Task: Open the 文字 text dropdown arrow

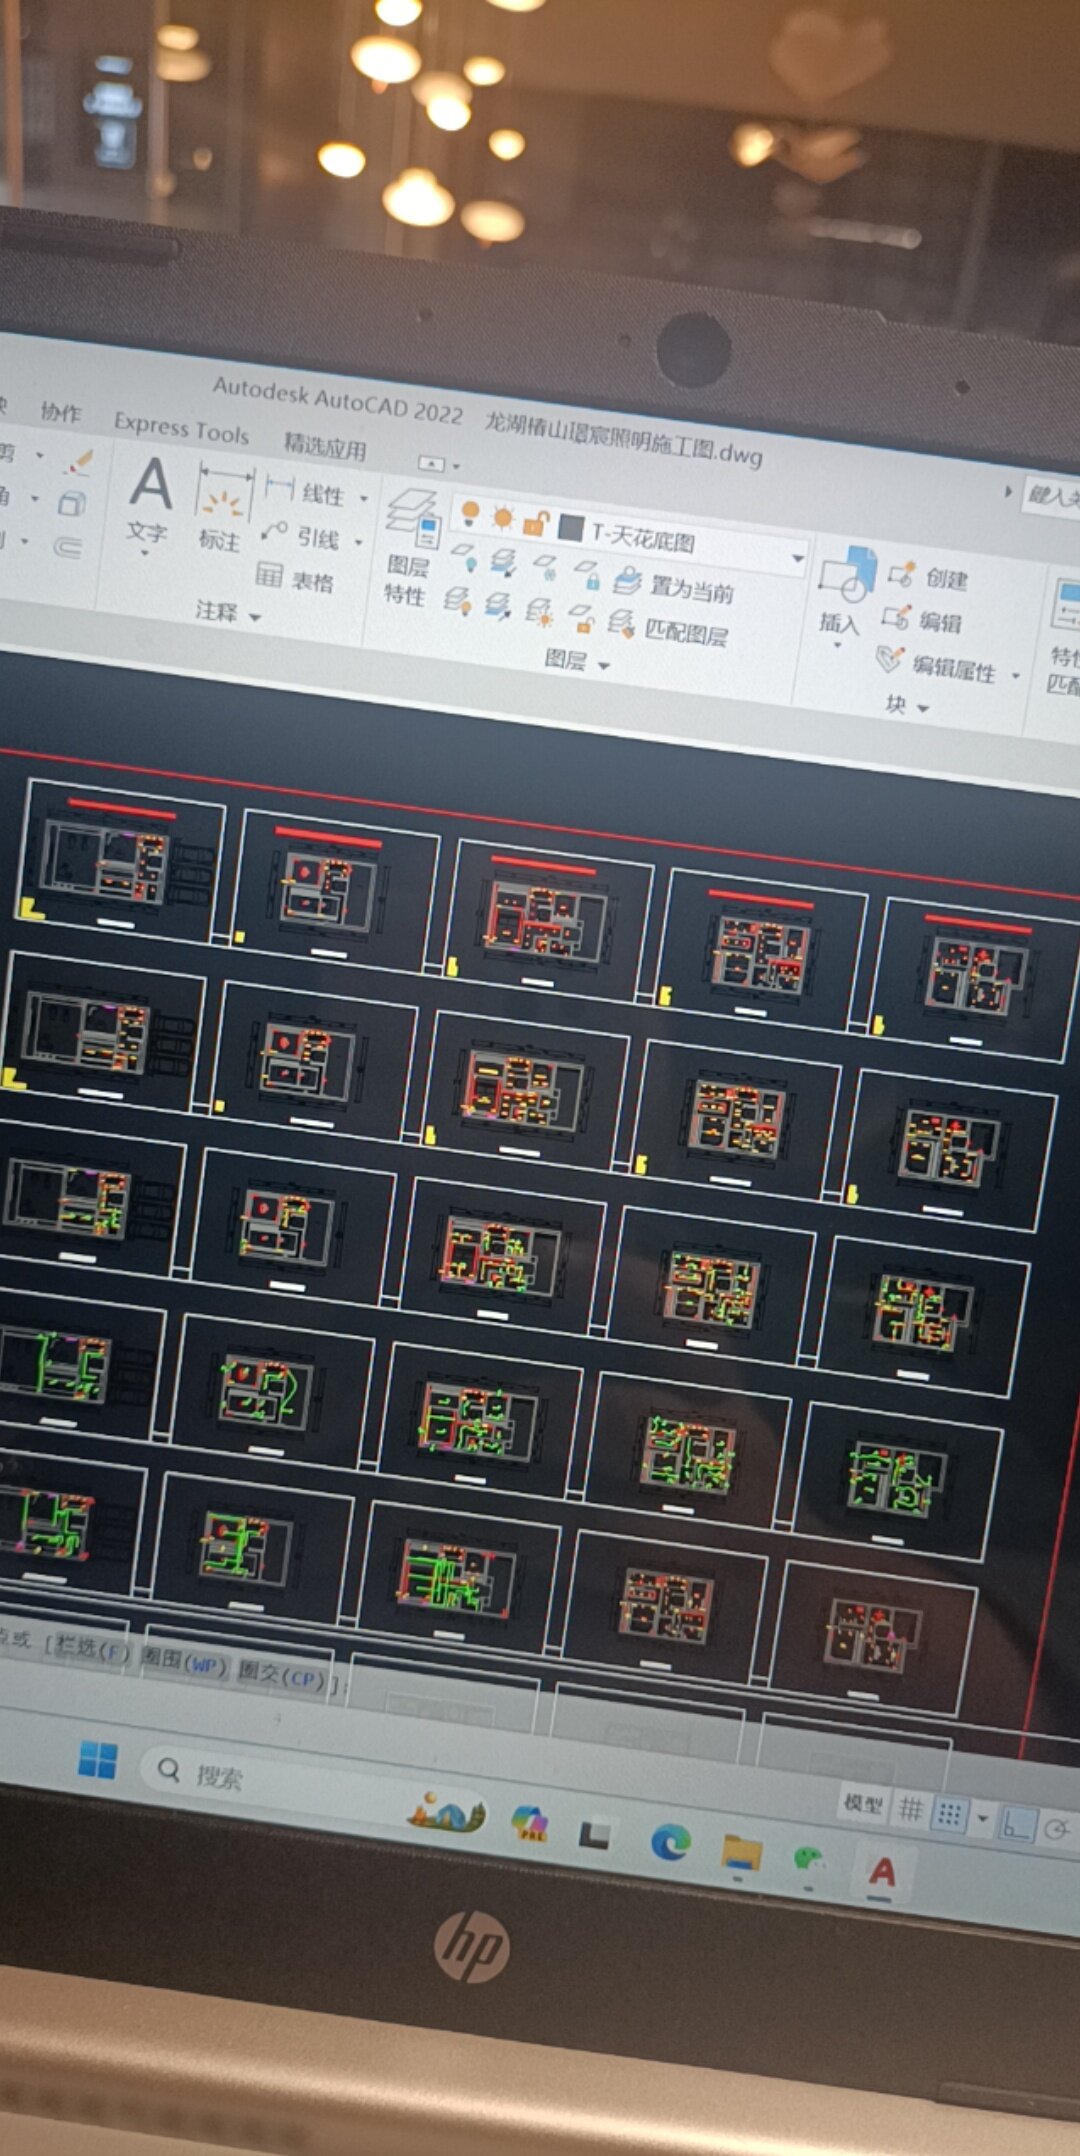Action: click(145, 554)
